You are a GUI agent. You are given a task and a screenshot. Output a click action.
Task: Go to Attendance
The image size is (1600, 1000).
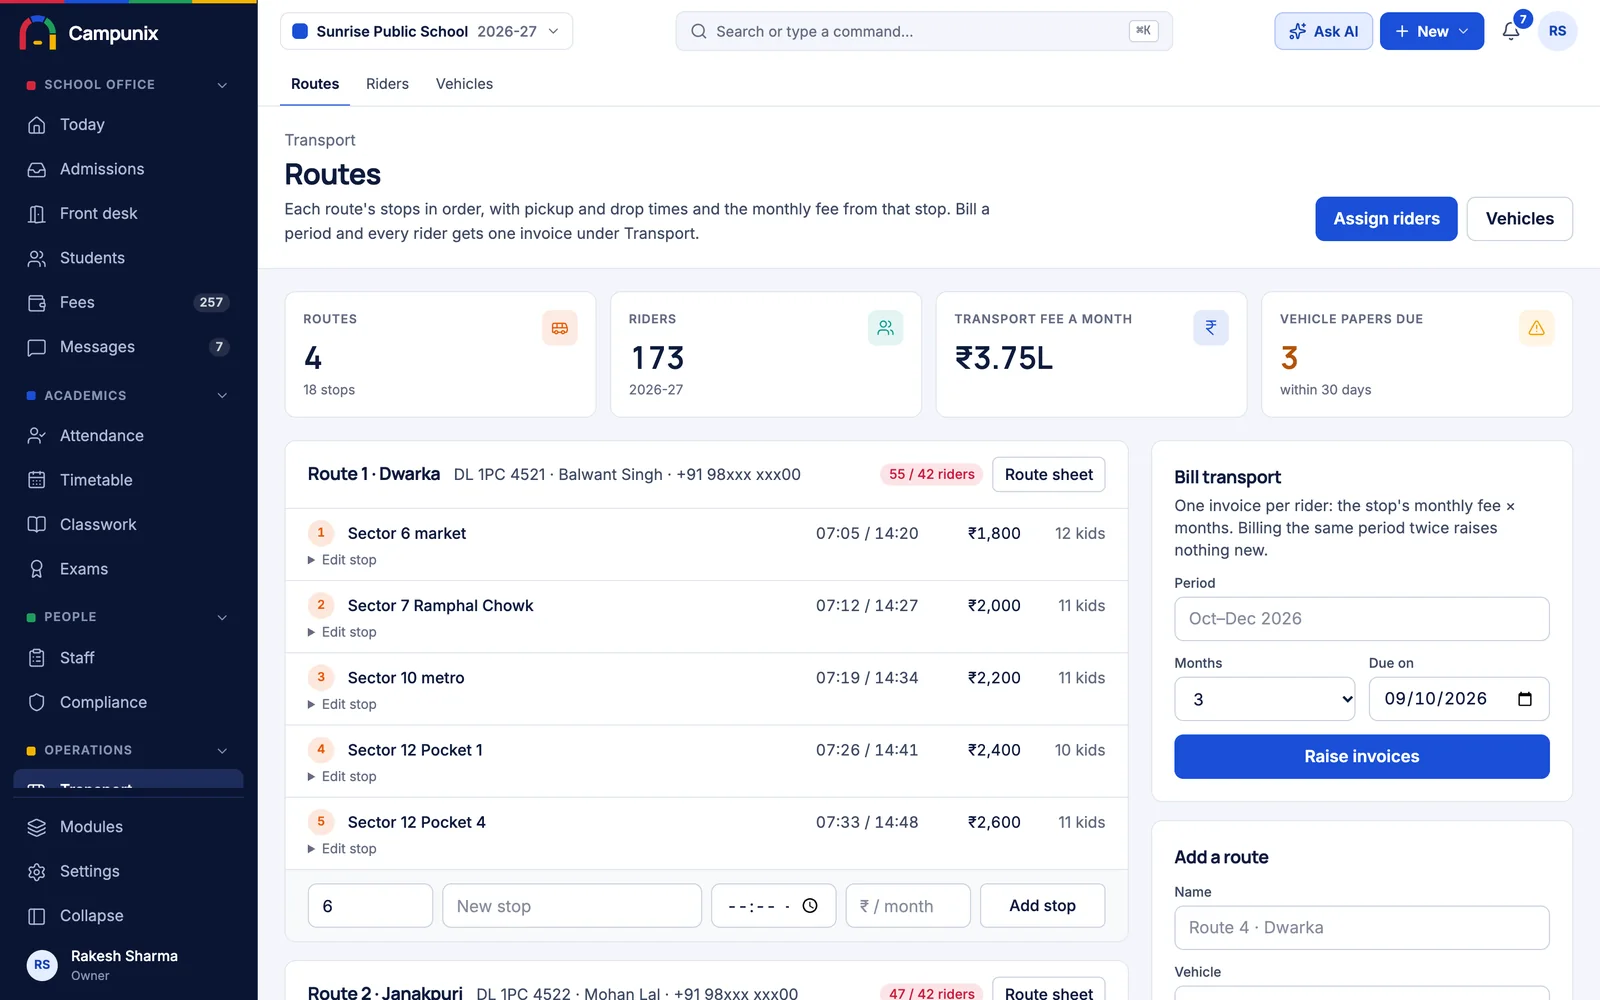coord(128,436)
